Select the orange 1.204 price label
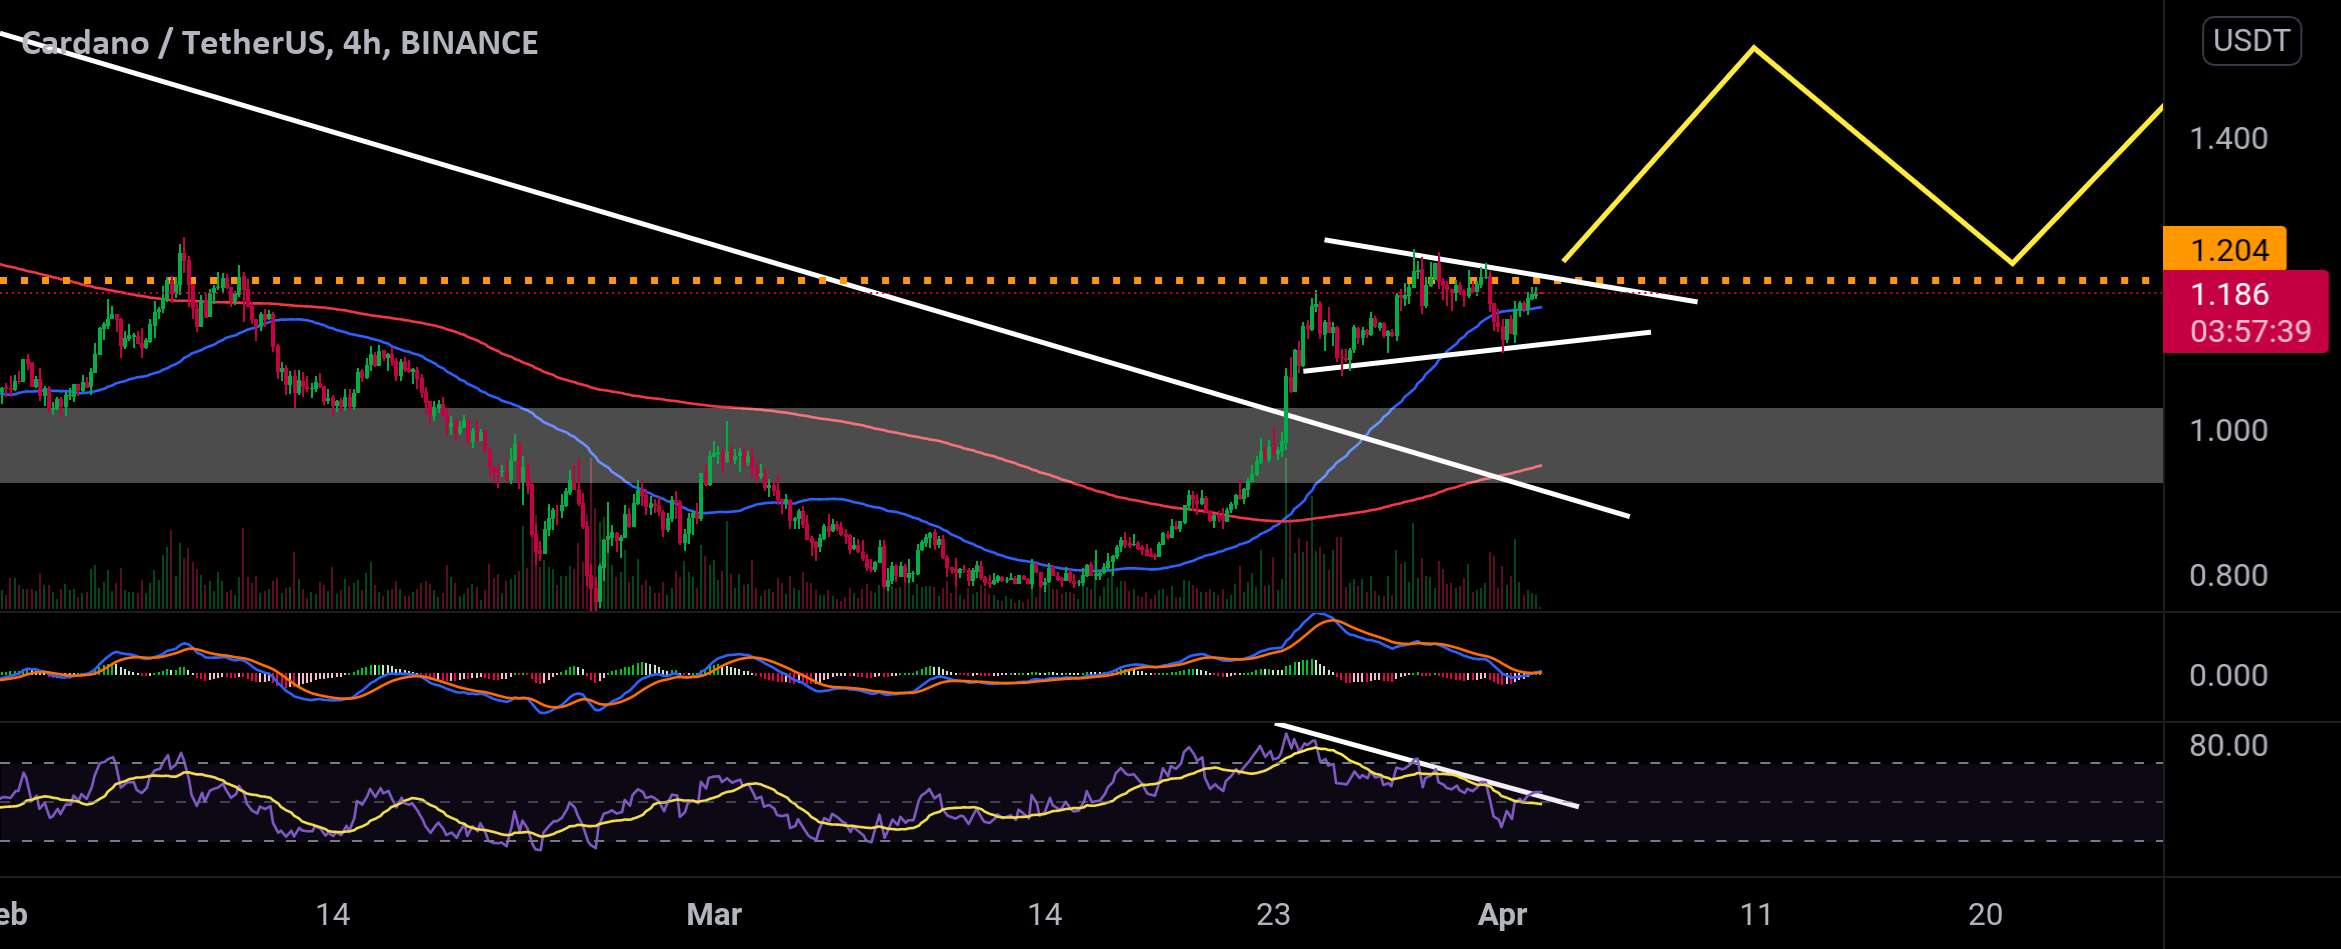2341x949 pixels. 2225,249
